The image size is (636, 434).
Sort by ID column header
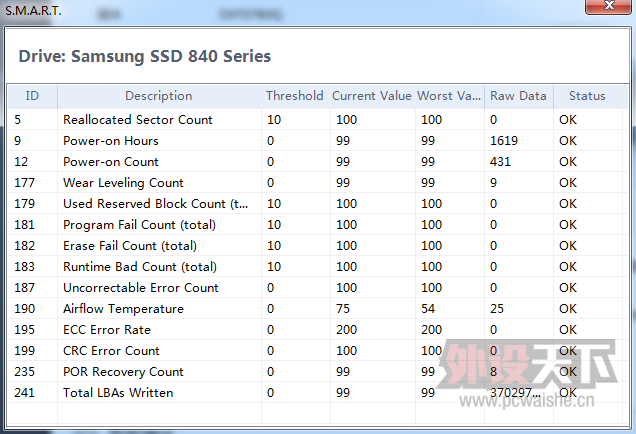[x=32, y=96]
